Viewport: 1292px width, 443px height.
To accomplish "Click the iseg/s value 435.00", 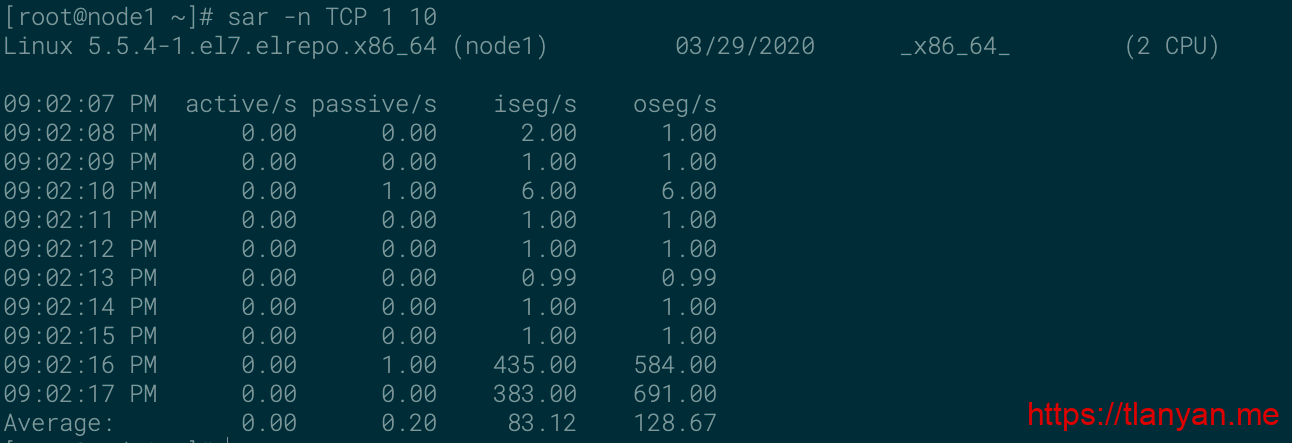I will 535,365.
